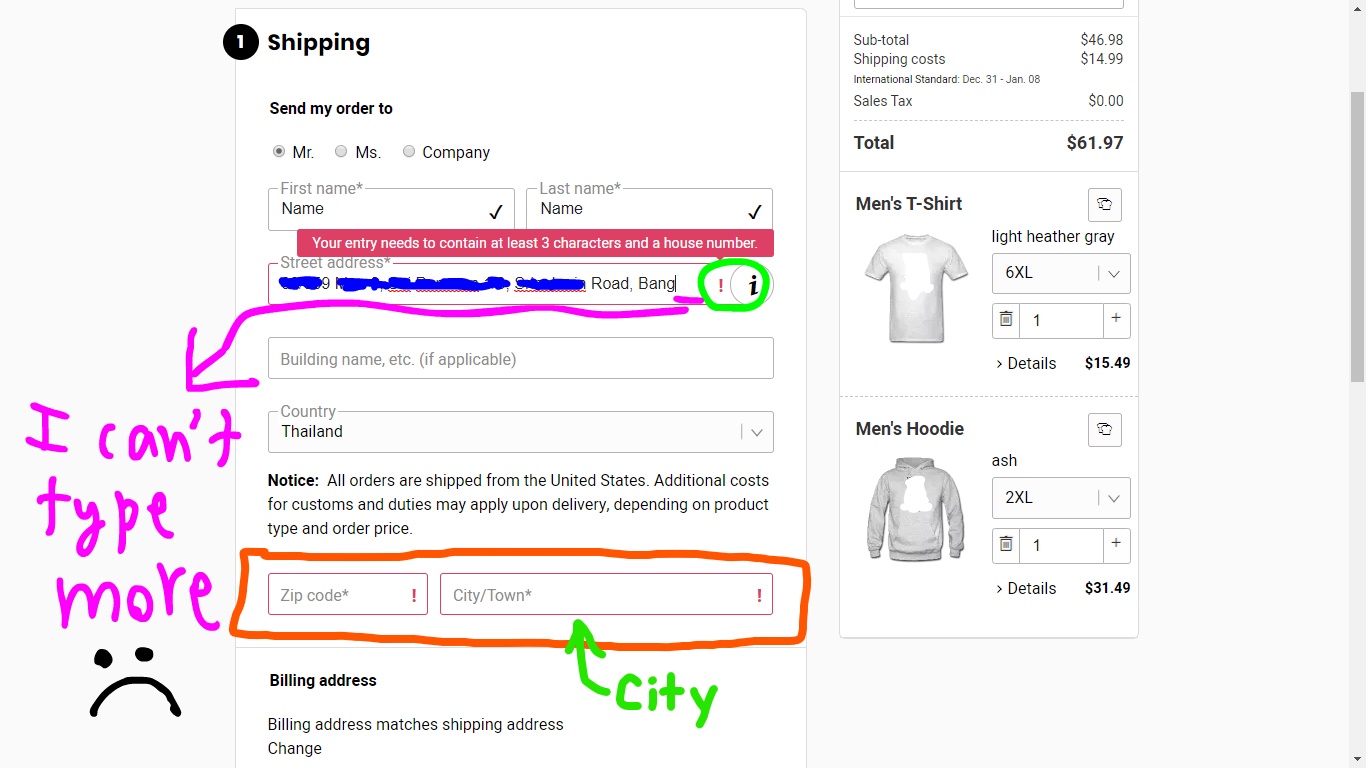Remove the Men's T-Shirt with trash icon
1366x768 pixels.
(1006, 320)
